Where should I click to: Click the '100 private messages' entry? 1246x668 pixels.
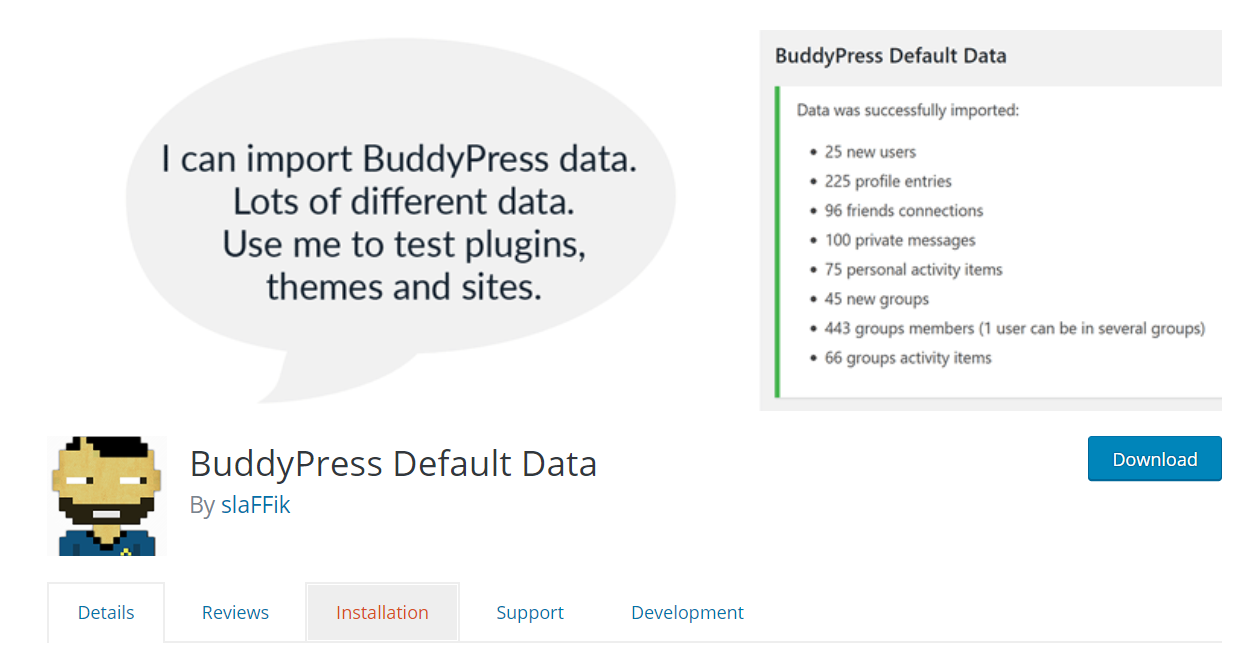pyautogui.click(x=900, y=240)
